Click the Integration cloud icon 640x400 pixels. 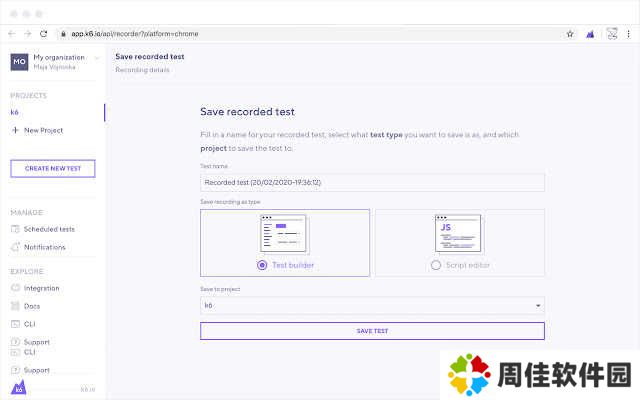point(15,288)
